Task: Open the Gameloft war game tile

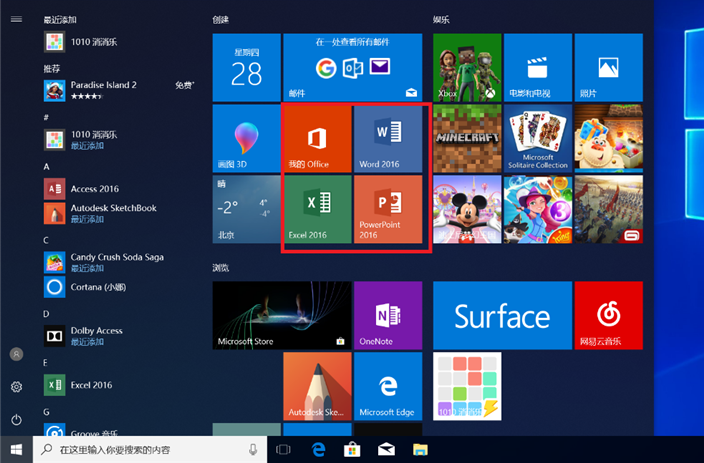Action: click(609, 209)
